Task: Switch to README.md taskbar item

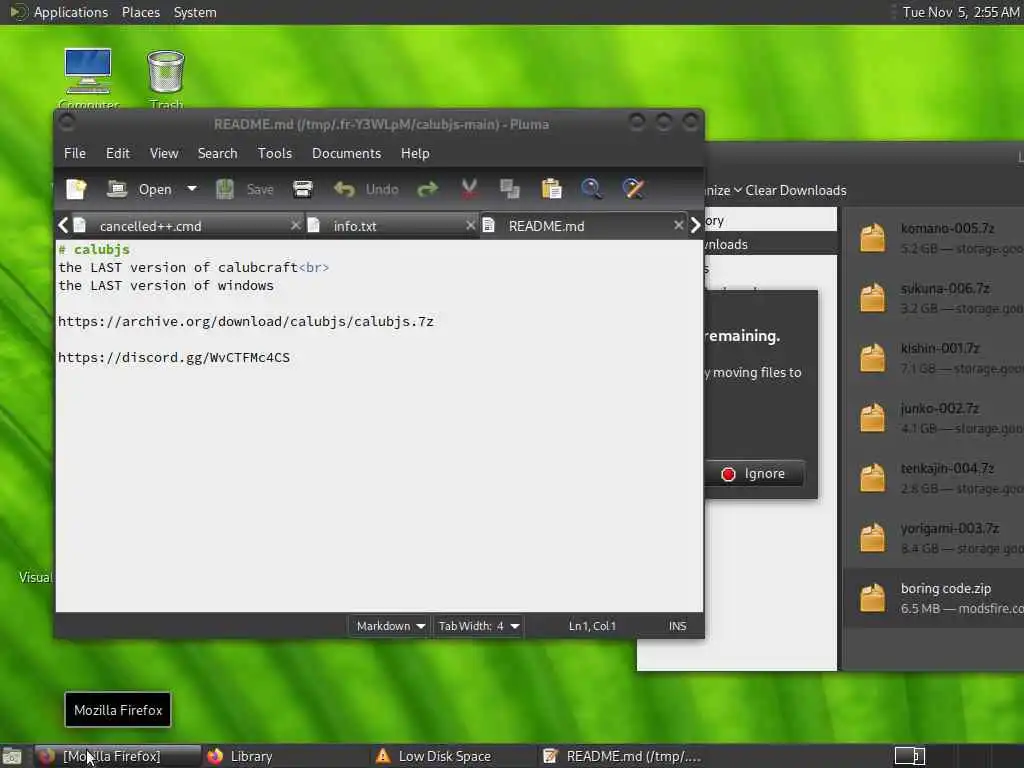Action: tap(622, 756)
